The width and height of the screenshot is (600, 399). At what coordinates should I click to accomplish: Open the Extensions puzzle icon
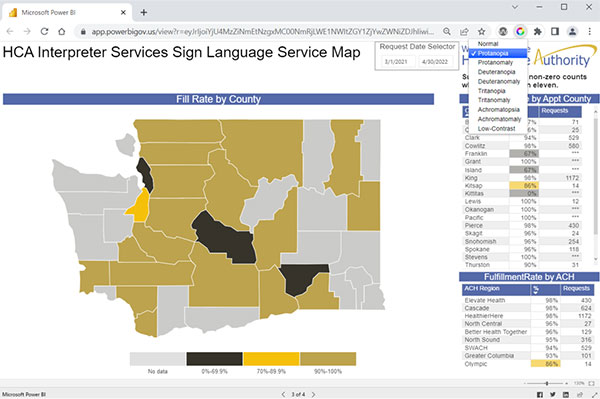(x=538, y=32)
